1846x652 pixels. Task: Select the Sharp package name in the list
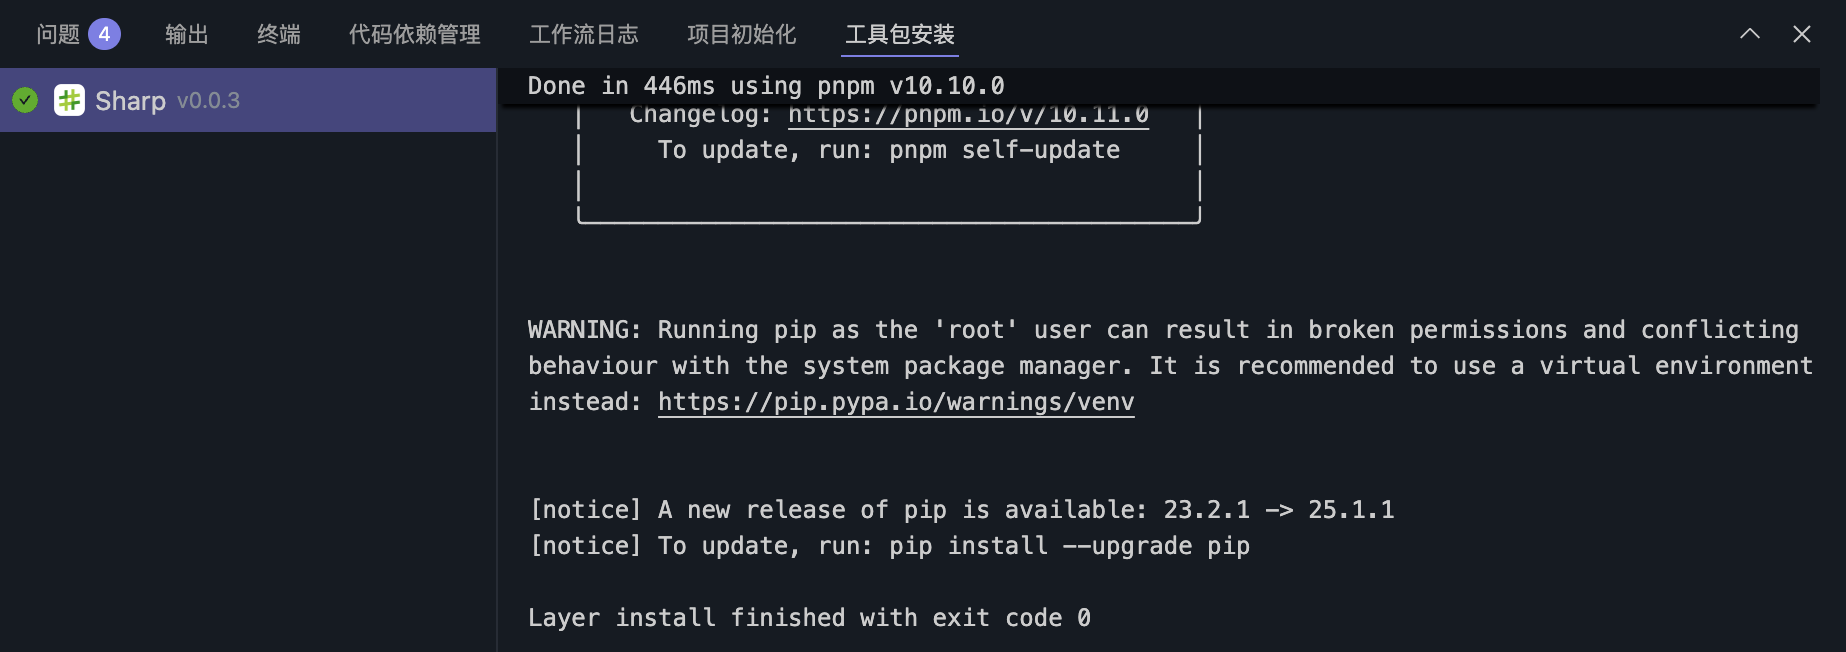130,101
